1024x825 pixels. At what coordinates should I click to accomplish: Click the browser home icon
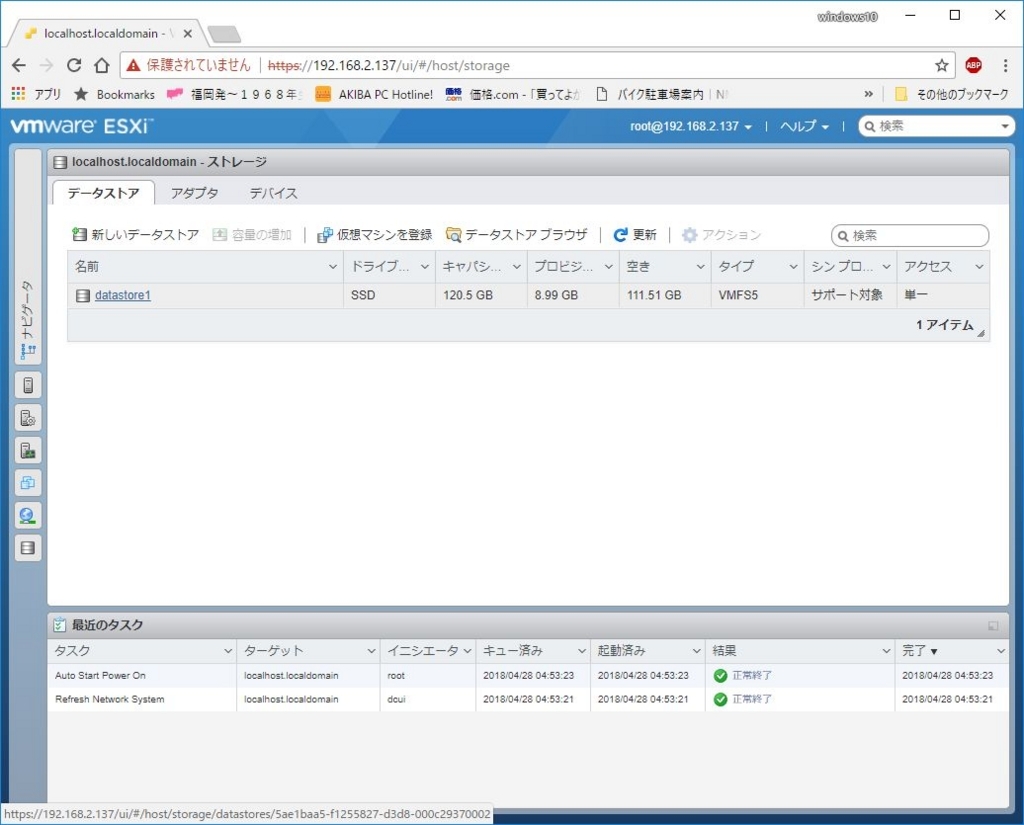[101, 65]
